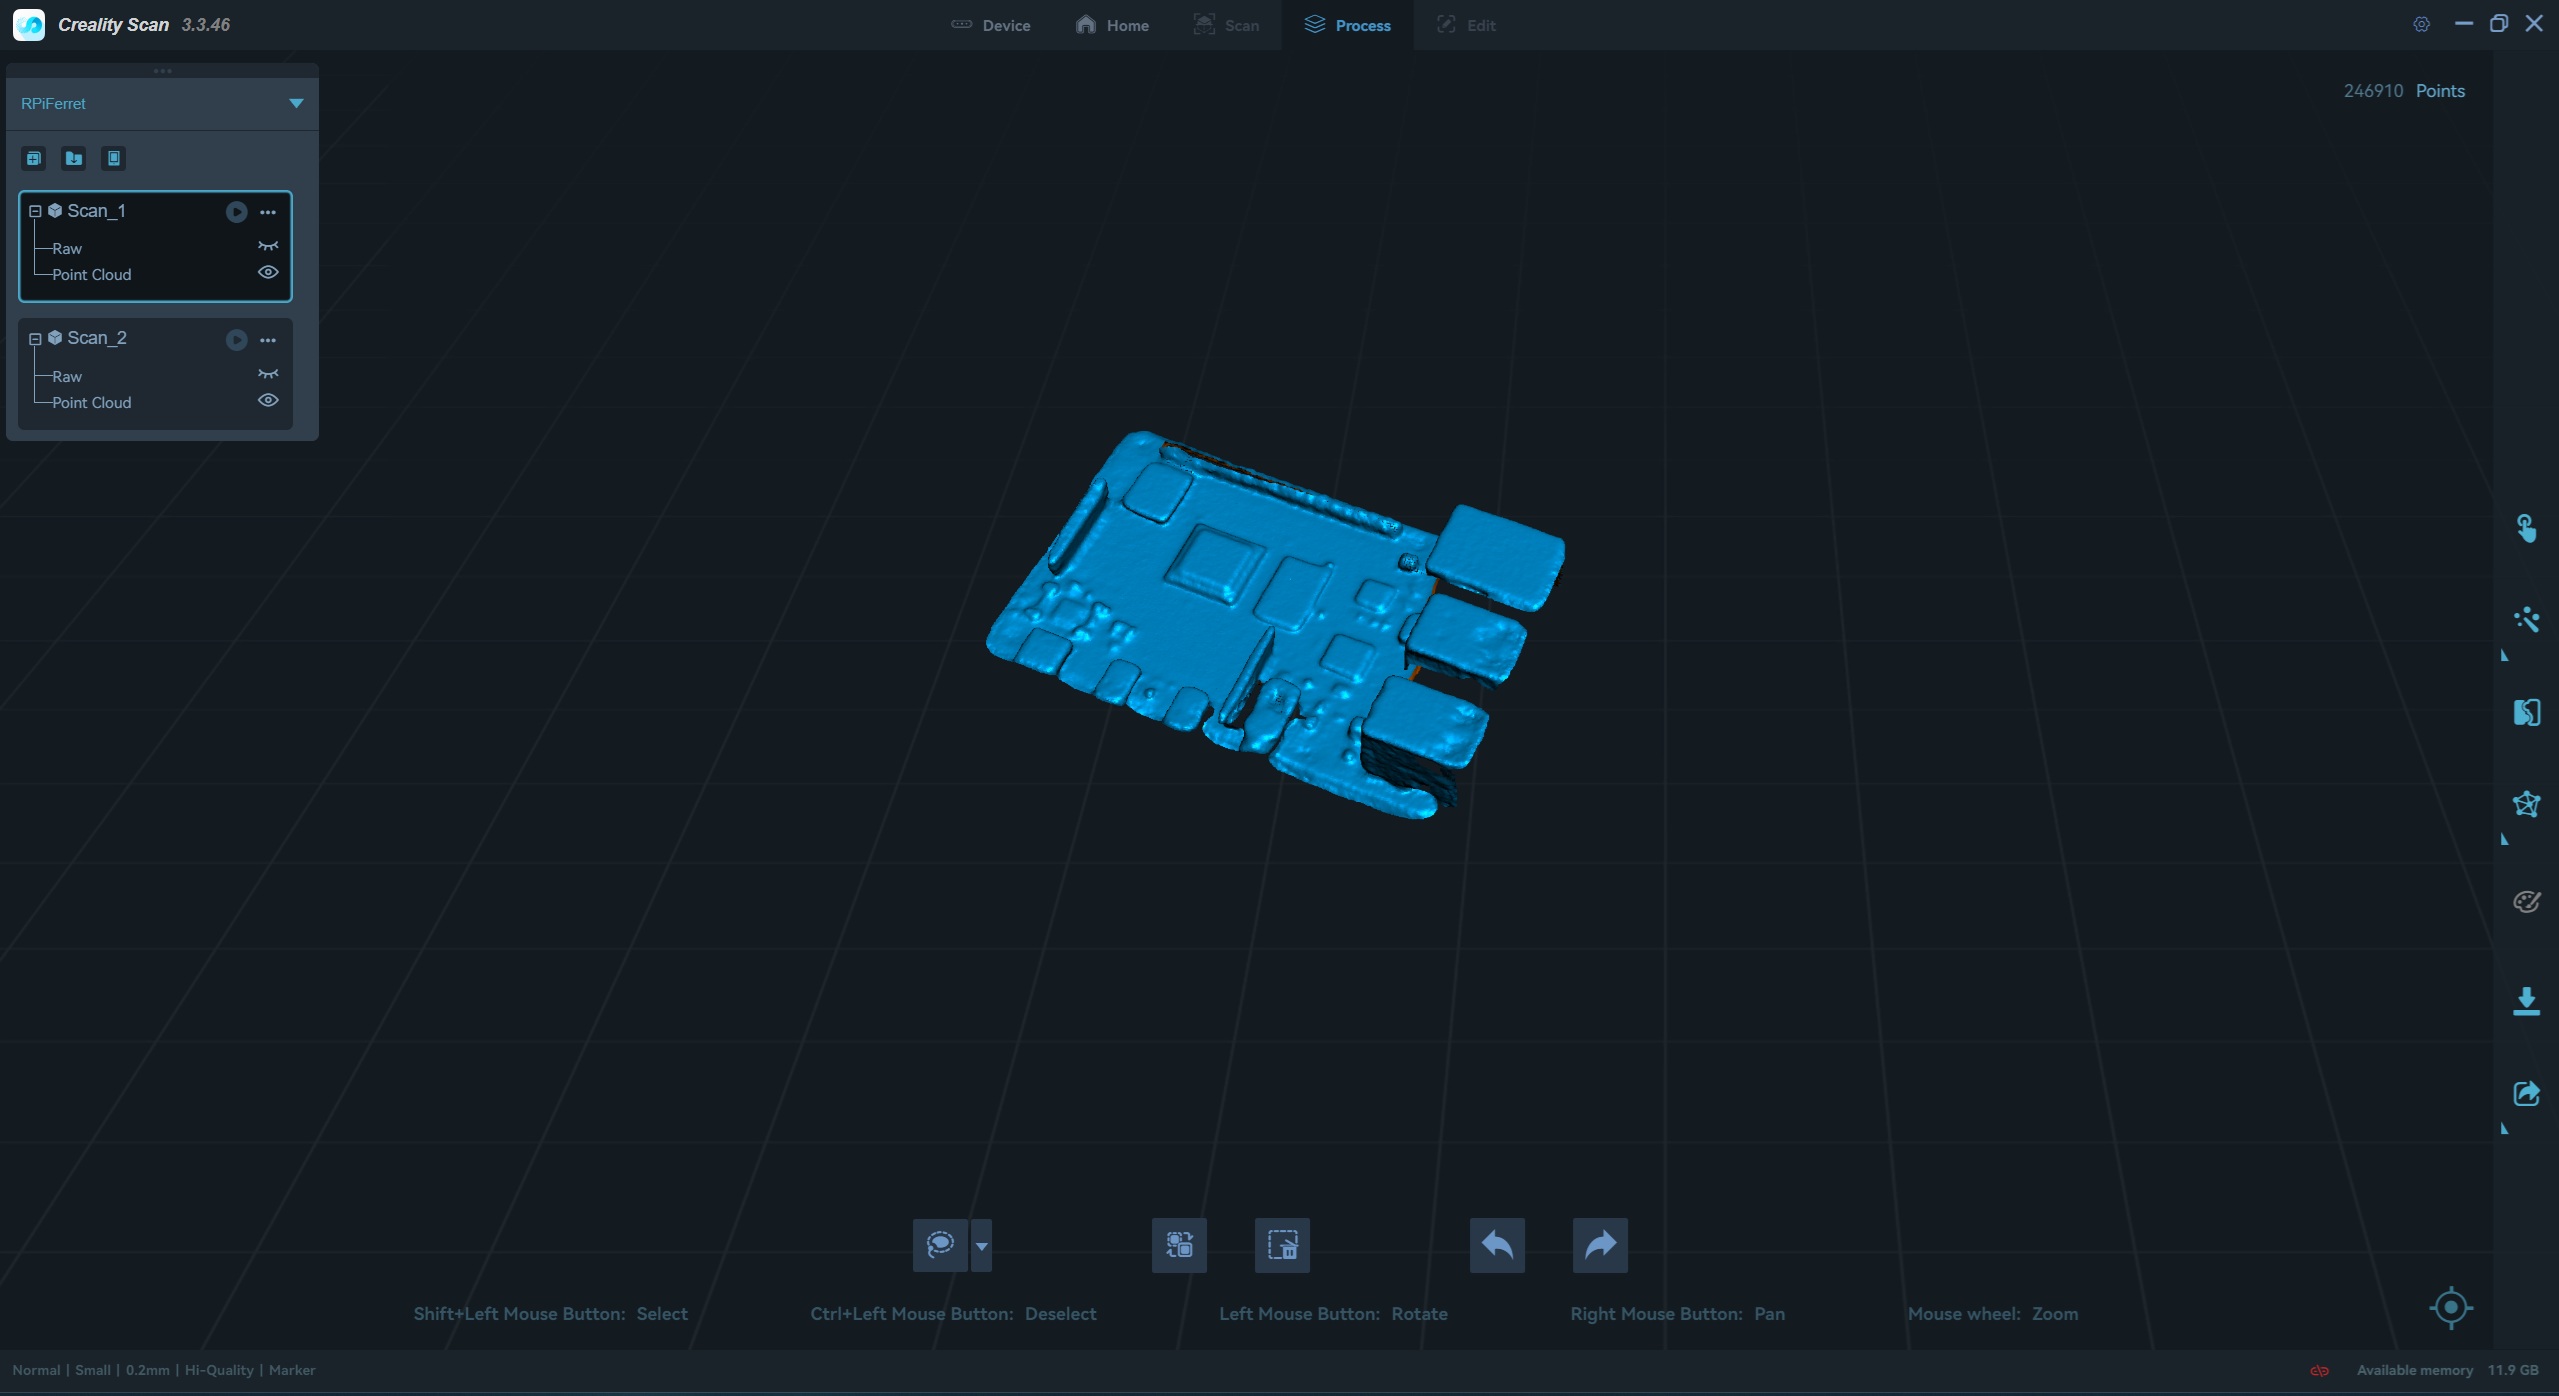This screenshot has width=2559, height=1396.
Task: Click the mesh generation icon
Action: [2526, 804]
